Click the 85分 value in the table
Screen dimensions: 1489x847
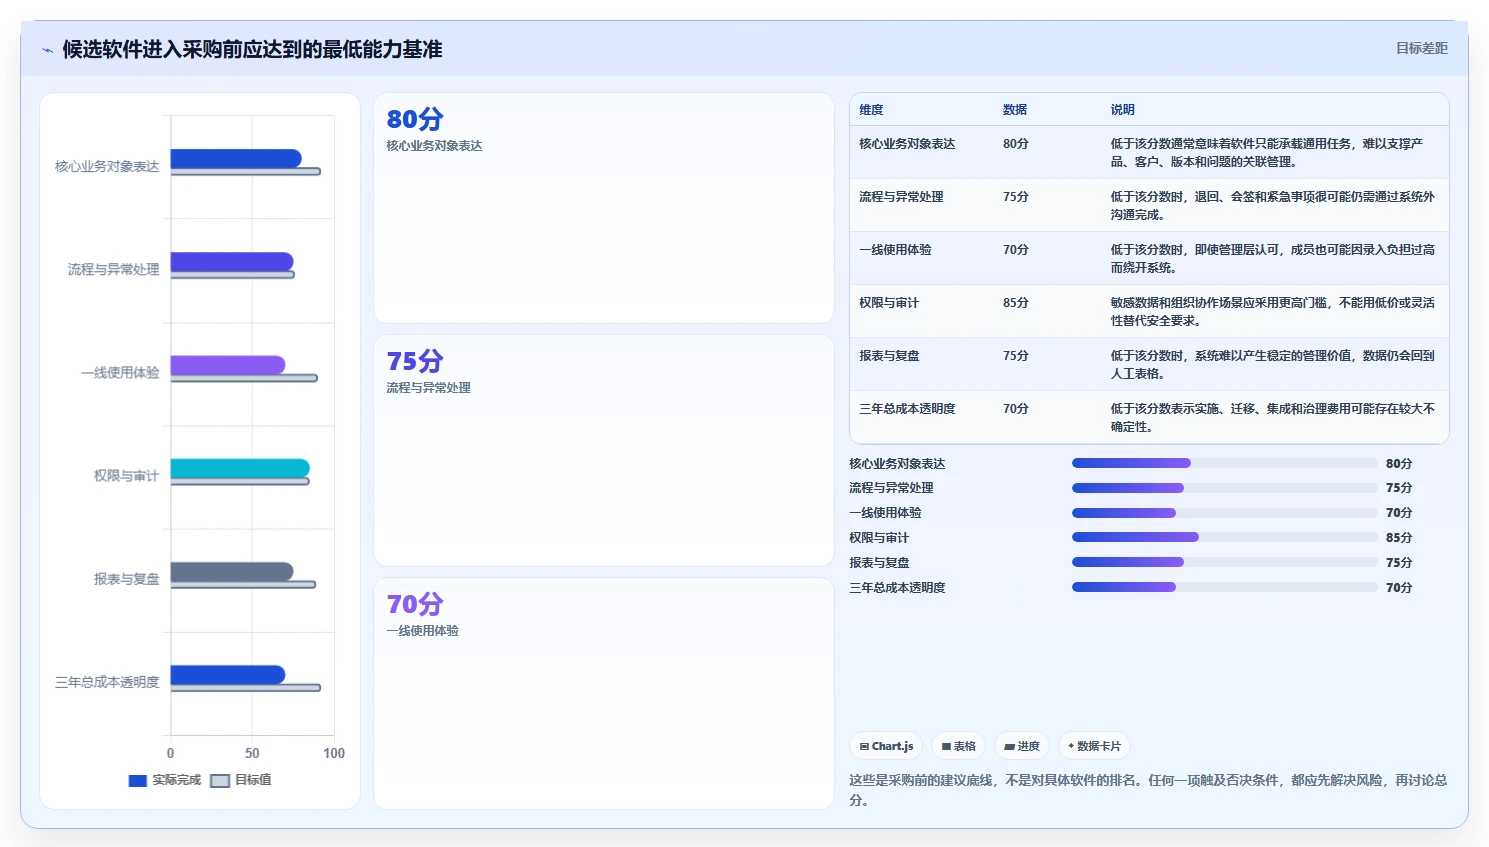(x=1016, y=303)
